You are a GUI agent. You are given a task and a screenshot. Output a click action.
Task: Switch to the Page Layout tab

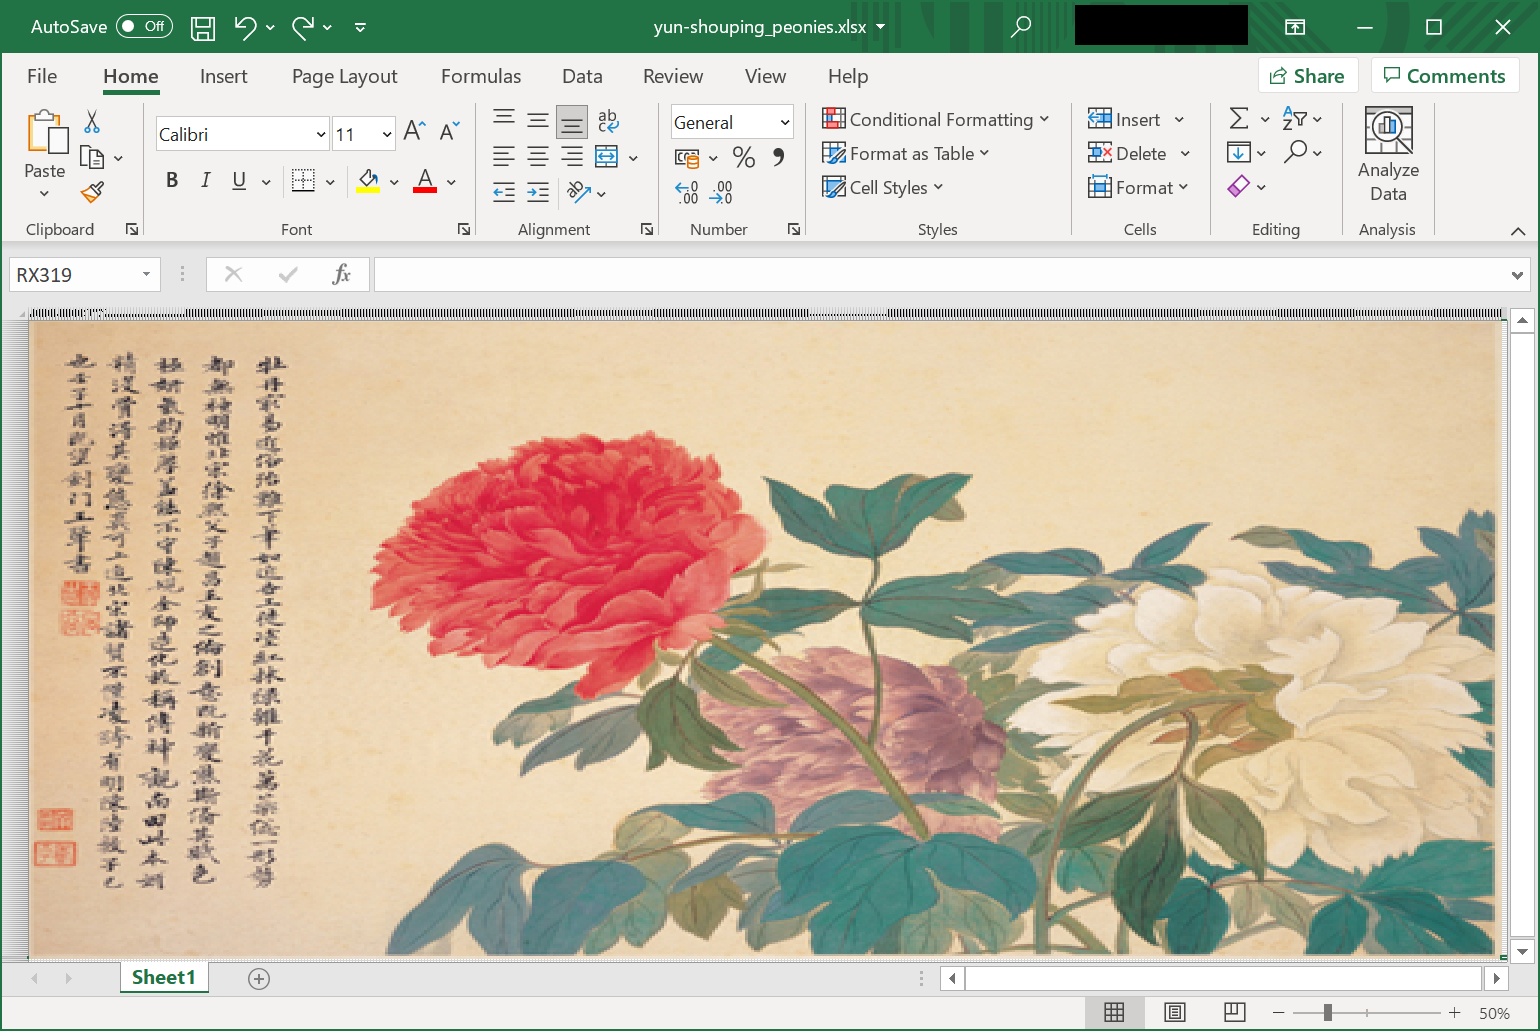344,76
